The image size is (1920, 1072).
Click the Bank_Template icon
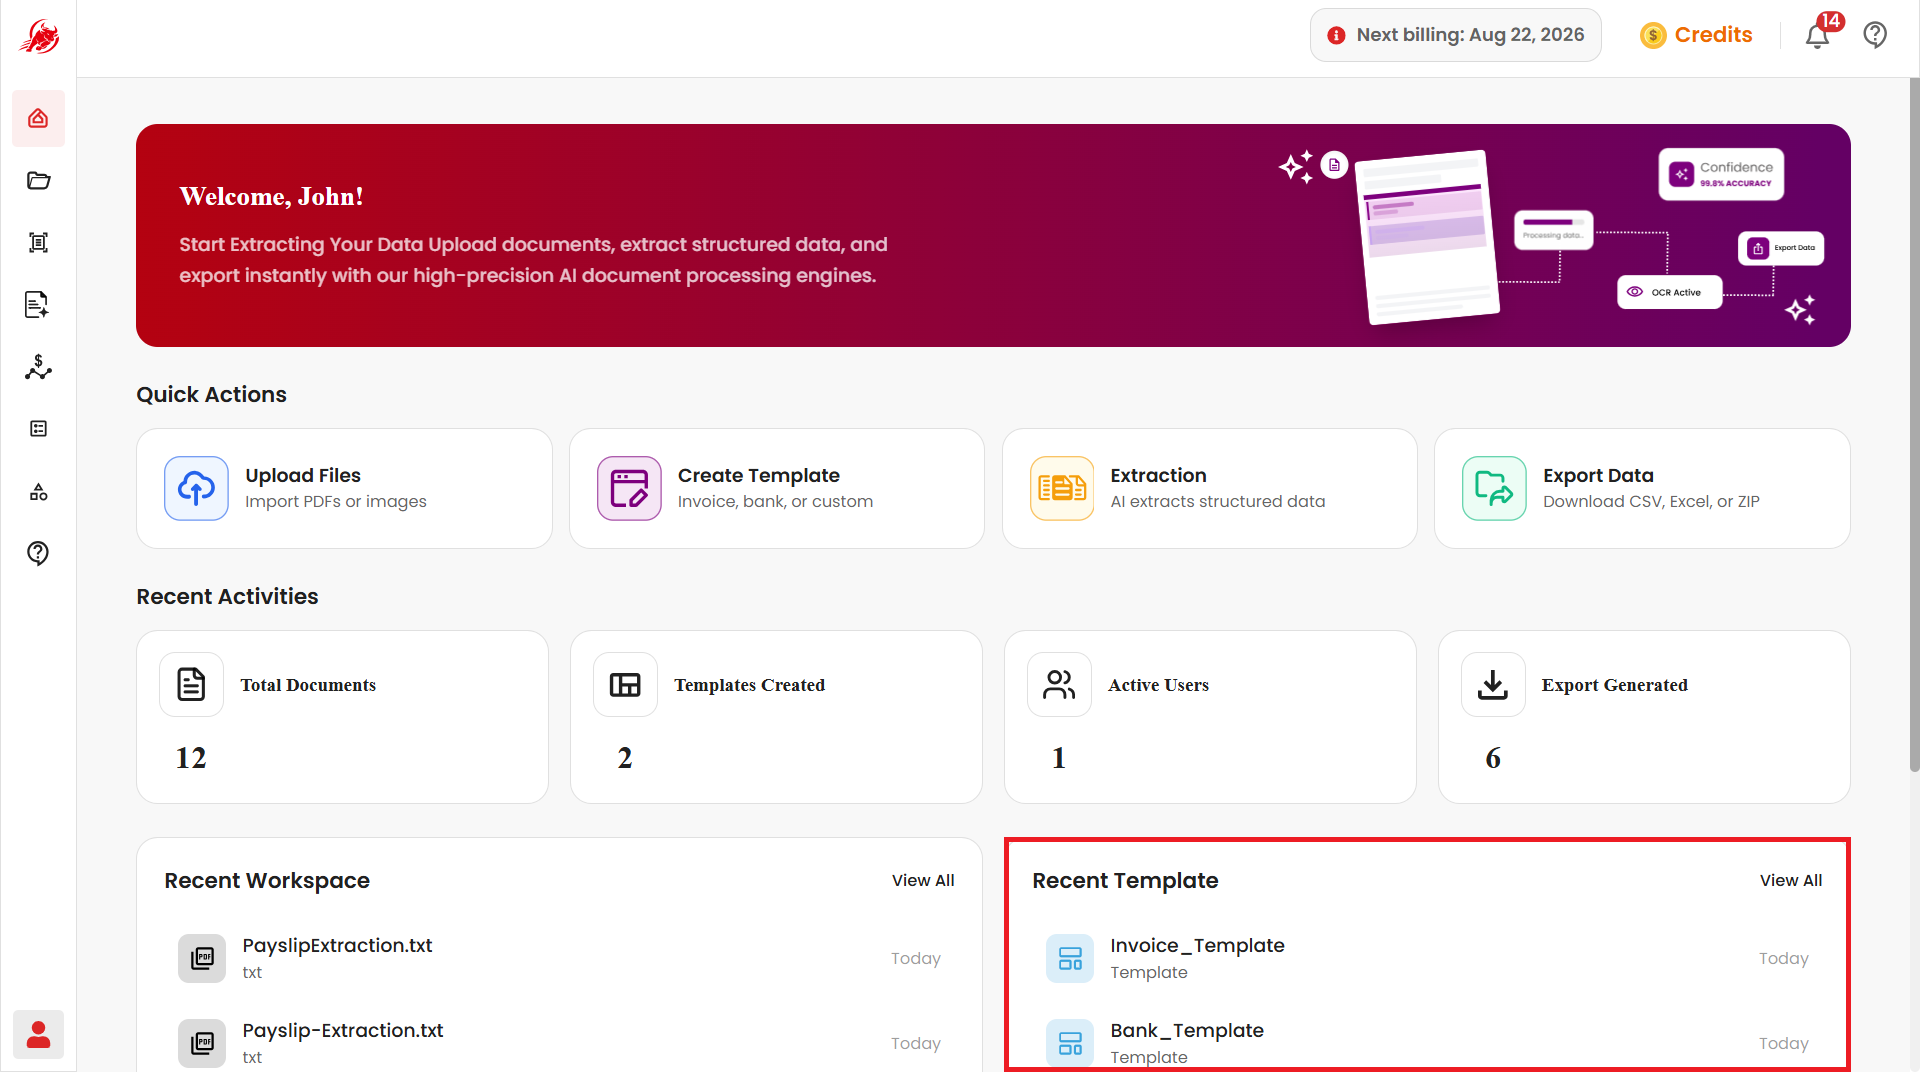(1070, 1043)
